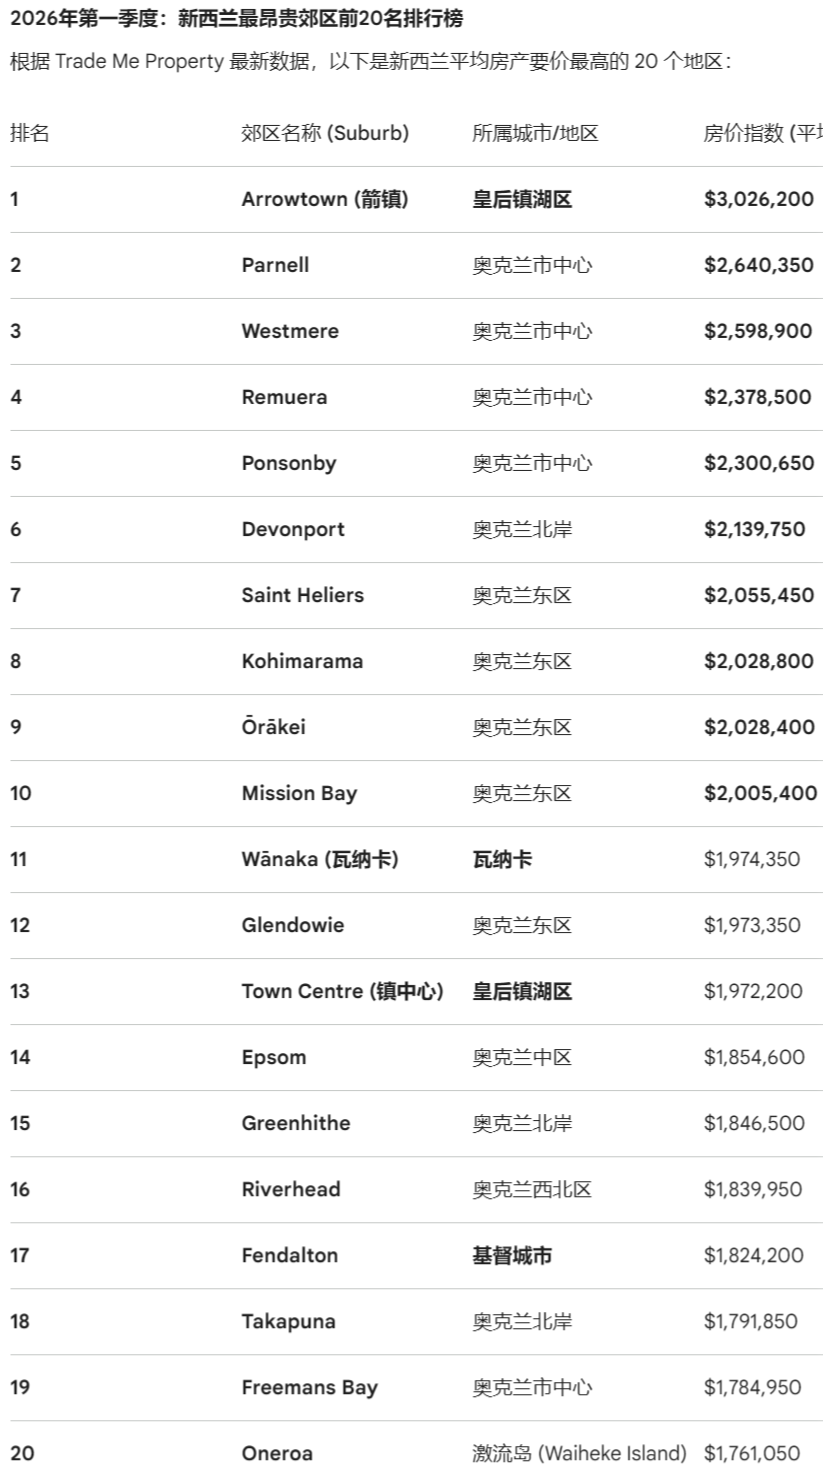Select the Parnell suburb name
The height and width of the screenshot is (1479, 823).
(275, 265)
